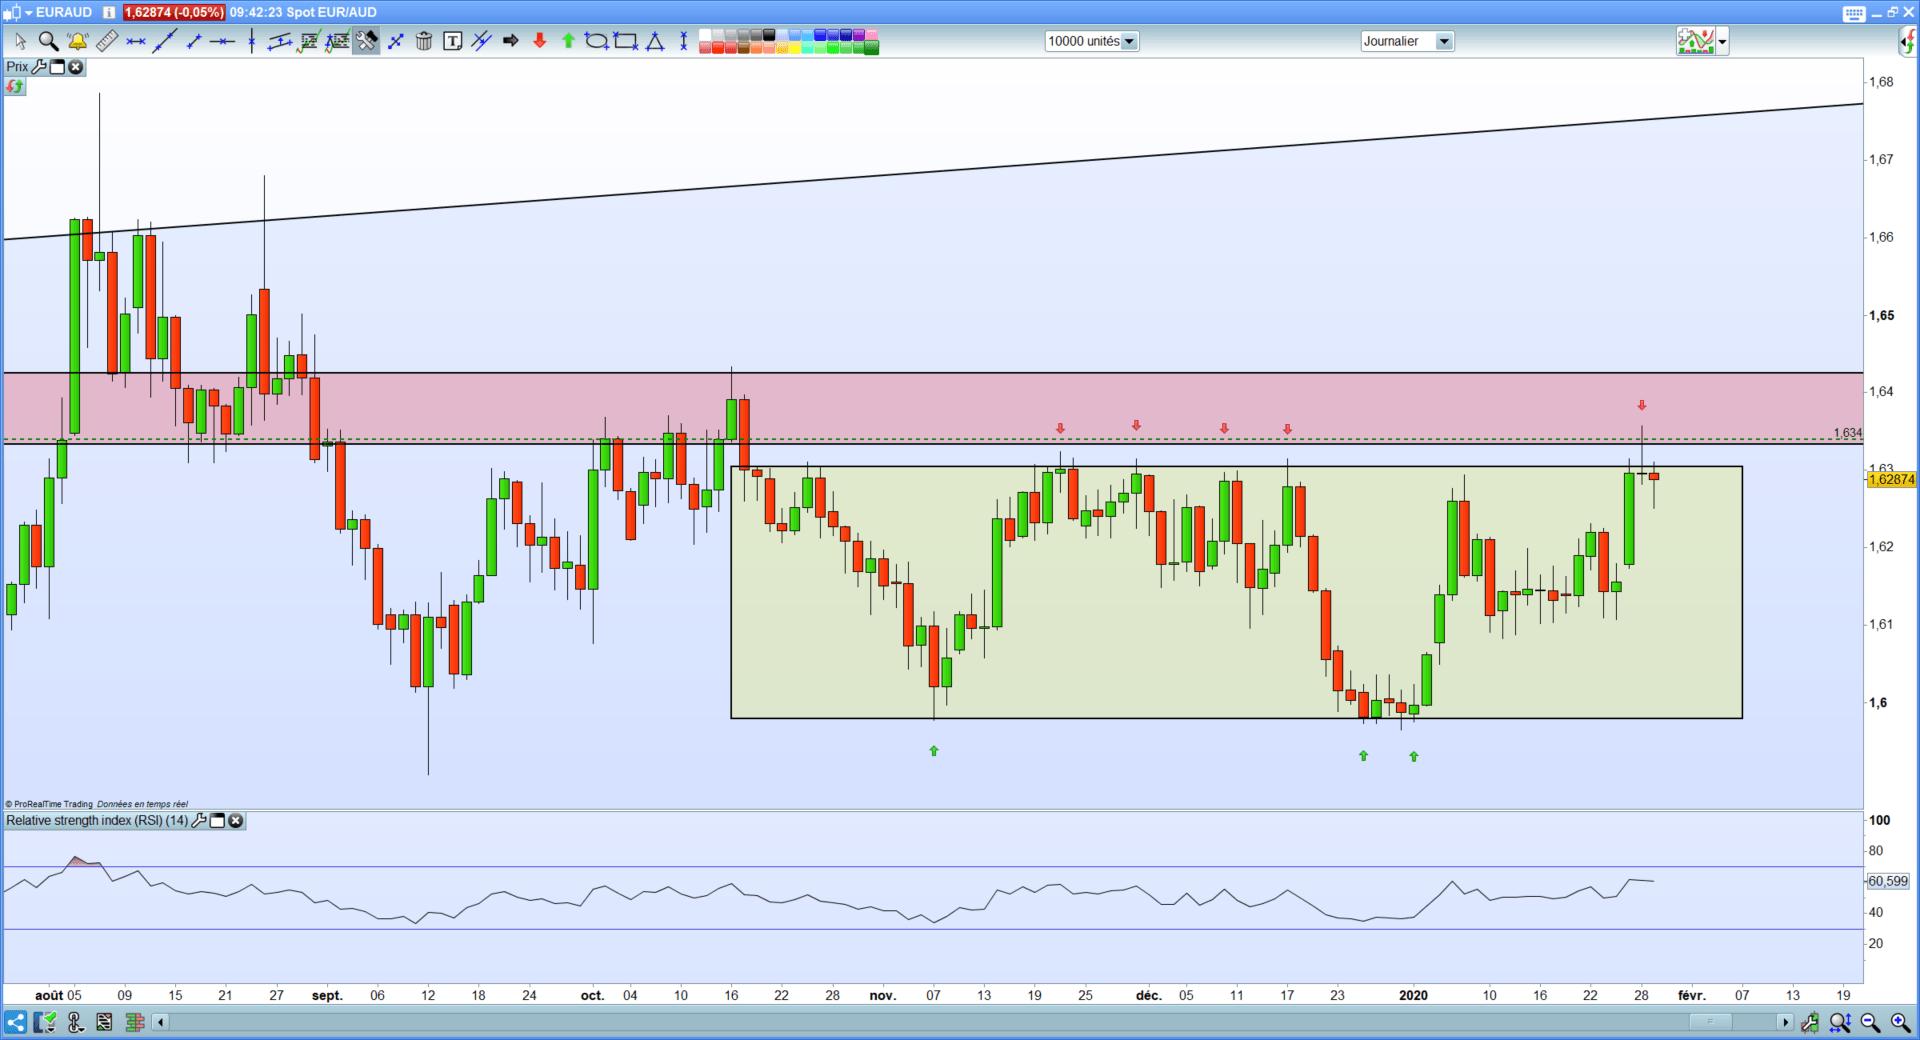Image resolution: width=1920 pixels, height=1040 pixels.
Task: Open the 10000 unités quantity dropdown
Action: point(1129,41)
